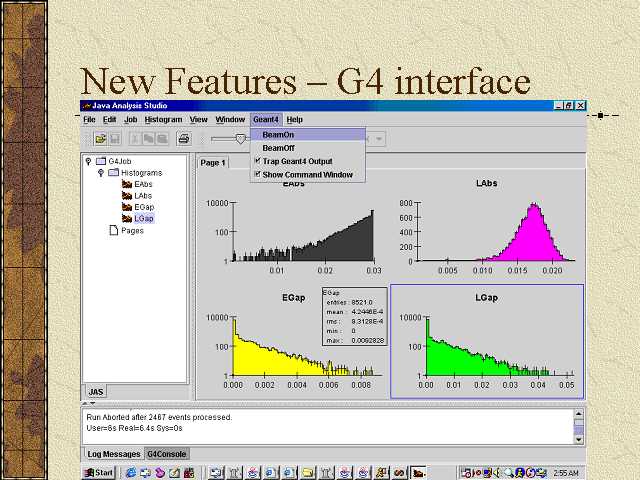Open the Histogram menu

coord(163,119)
